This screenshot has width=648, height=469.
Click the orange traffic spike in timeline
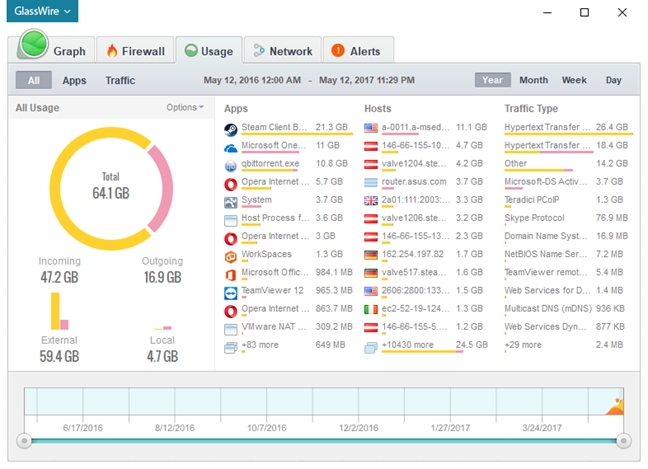point(615,407)
